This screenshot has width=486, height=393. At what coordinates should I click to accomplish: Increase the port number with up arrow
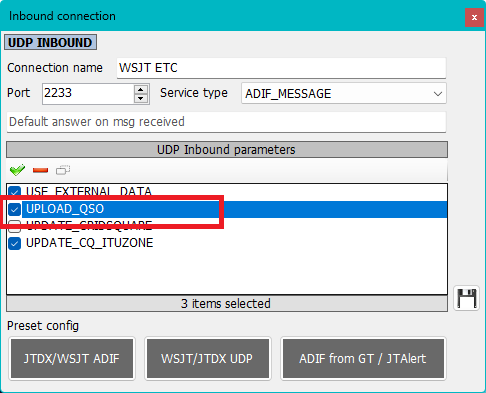(x=141, y=89)
